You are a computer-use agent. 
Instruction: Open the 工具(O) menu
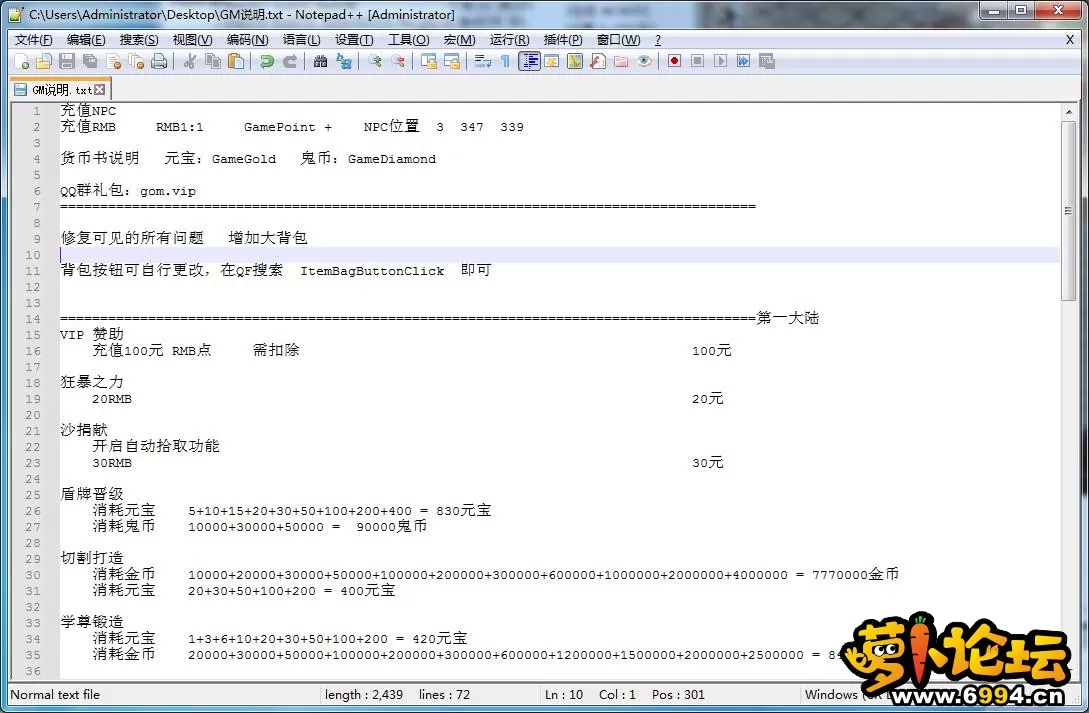[x=408, y=40]
